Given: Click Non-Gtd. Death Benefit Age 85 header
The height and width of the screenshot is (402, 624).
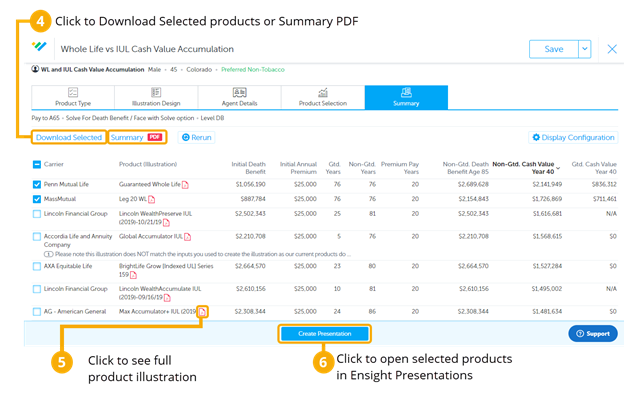Looking at the screenshot, I should pyautogui.click(x=466, y=168).
